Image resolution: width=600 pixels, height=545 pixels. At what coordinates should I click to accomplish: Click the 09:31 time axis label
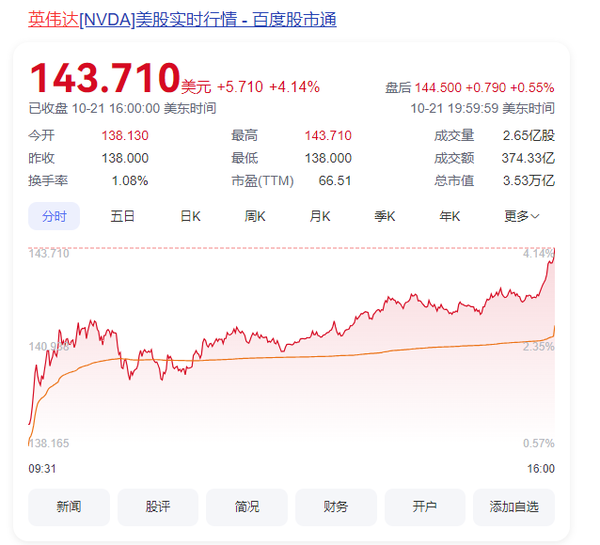[42, 468]
